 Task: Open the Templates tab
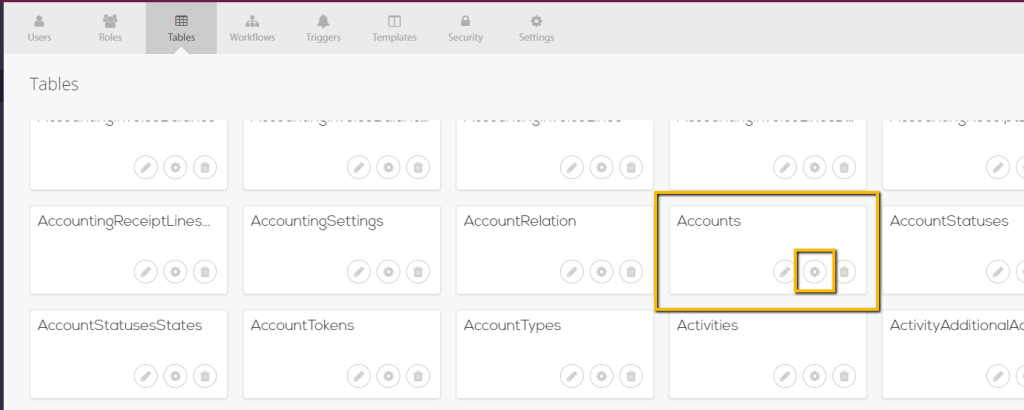coord(394,28)
